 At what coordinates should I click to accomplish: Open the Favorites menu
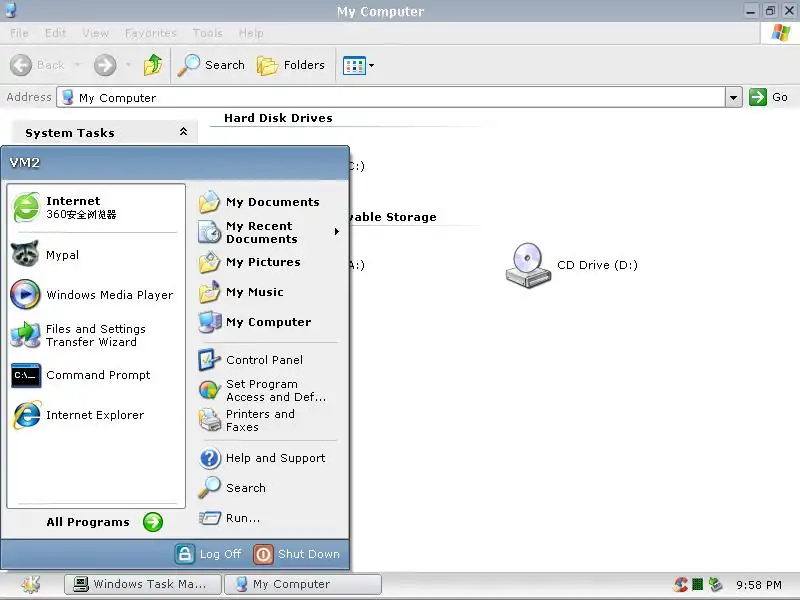pyautogui.click(x=151, y=33)
